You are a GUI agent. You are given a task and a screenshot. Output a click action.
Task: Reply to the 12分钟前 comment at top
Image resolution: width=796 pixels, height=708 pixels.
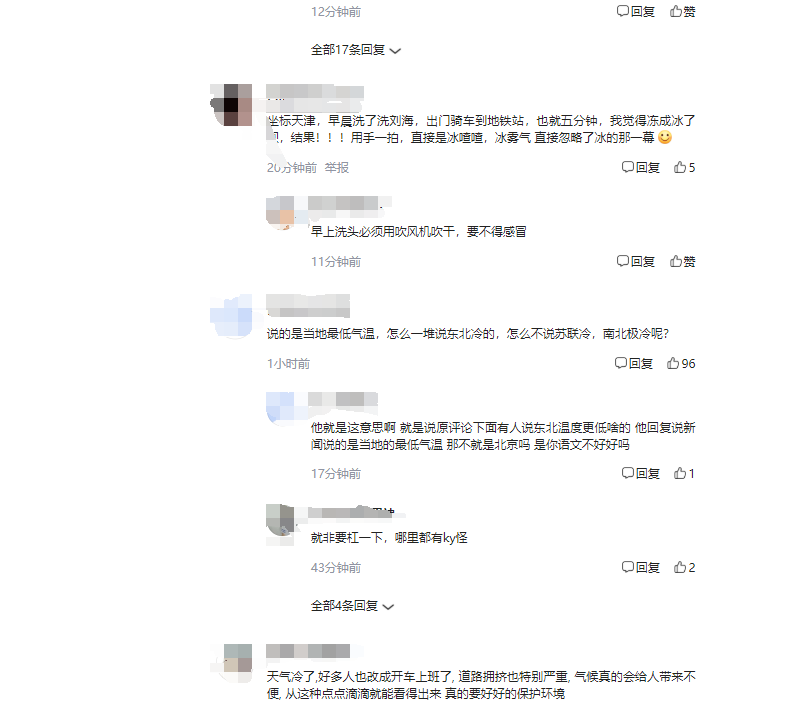[x=636, y=11]
